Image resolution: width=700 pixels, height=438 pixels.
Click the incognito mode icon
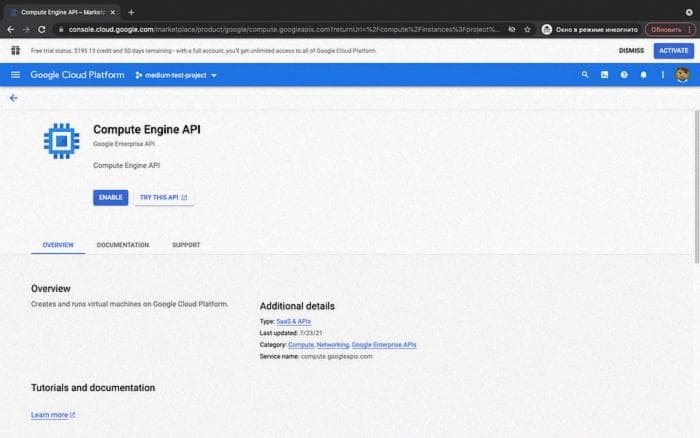(x=547, y=29)
